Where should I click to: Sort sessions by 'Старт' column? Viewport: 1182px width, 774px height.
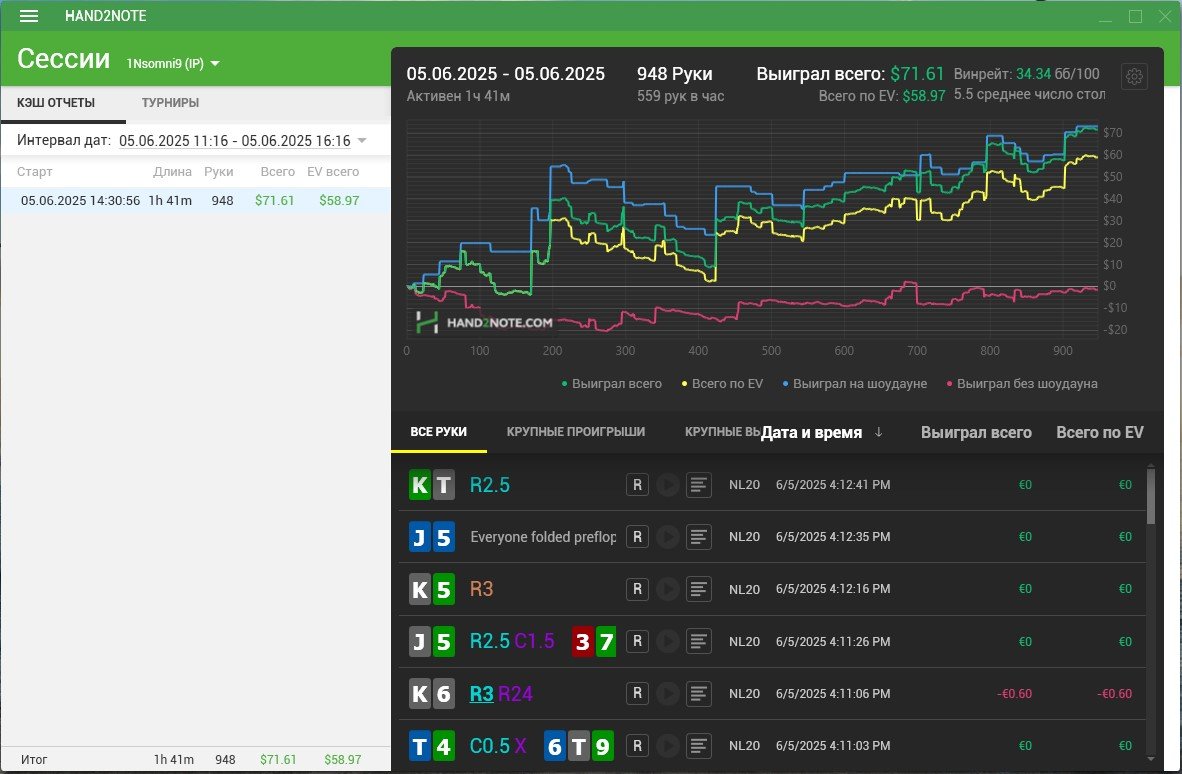click(x=35, y=172)
